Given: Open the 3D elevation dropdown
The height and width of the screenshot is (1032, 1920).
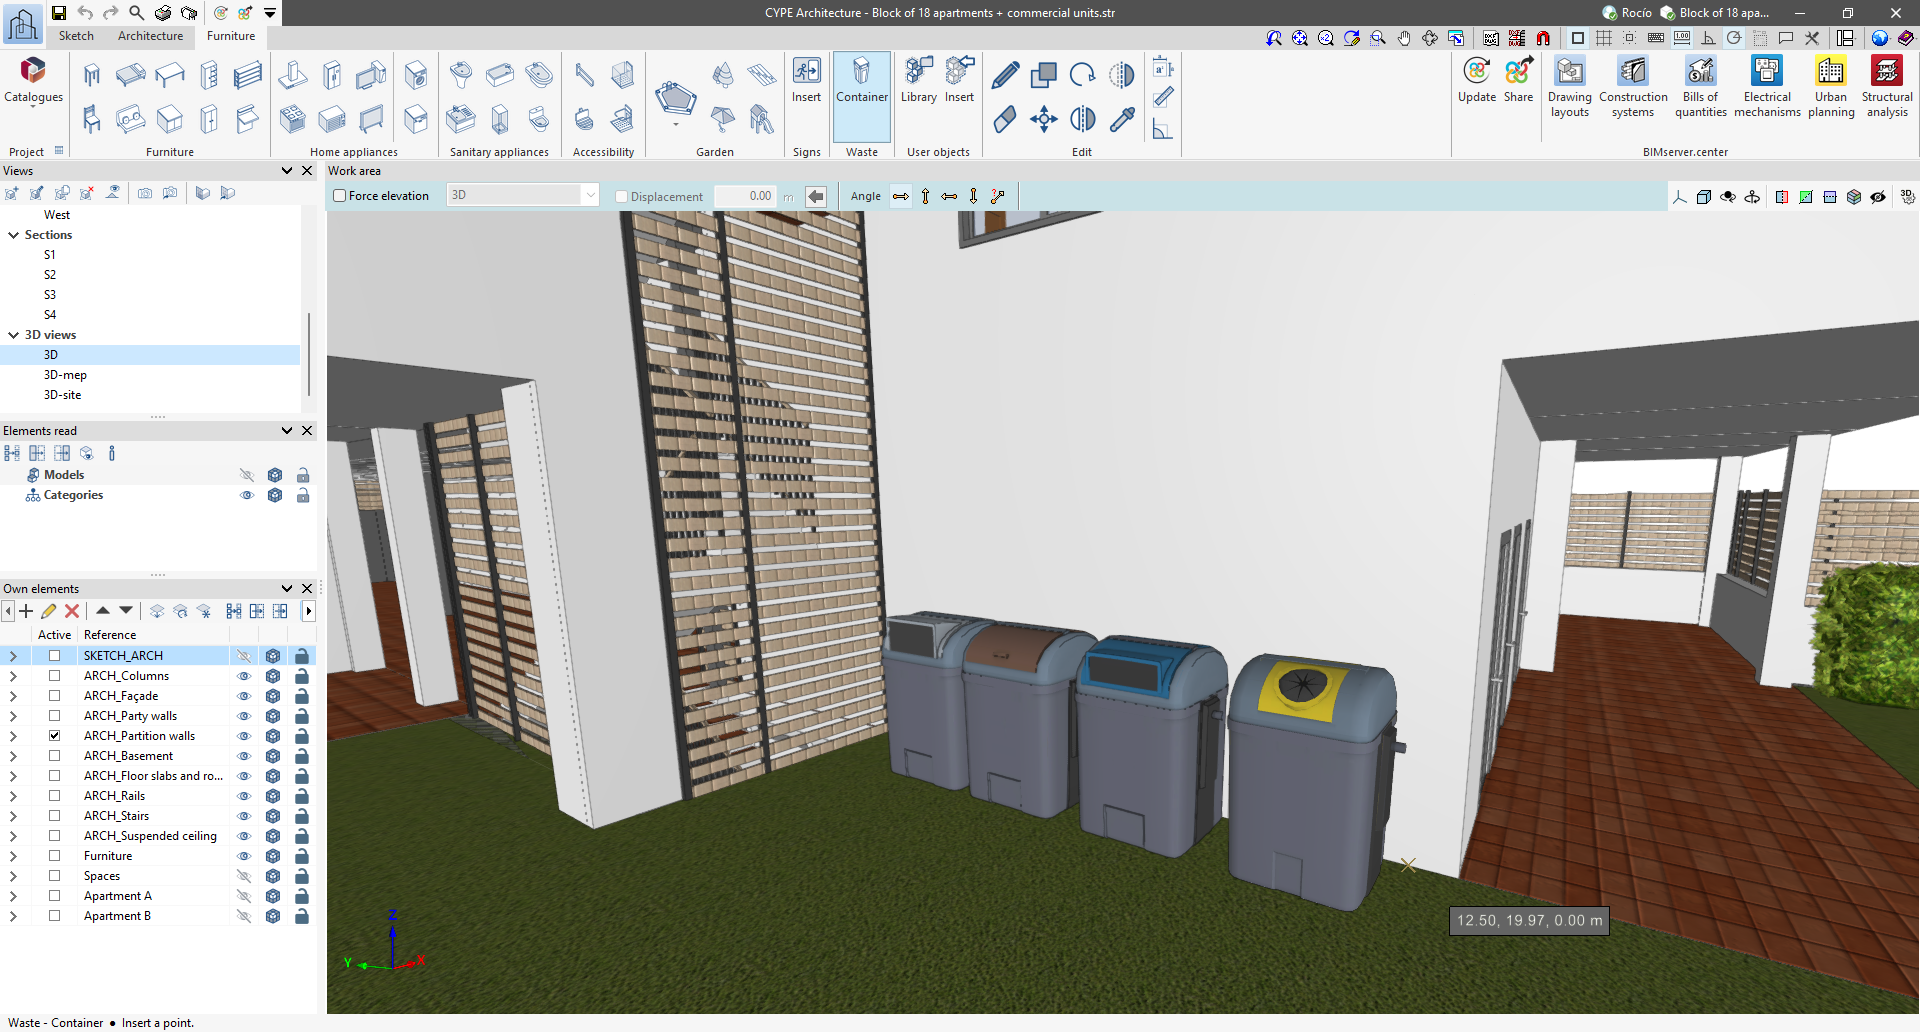Looking at the screenshot, I should (590, 196).
